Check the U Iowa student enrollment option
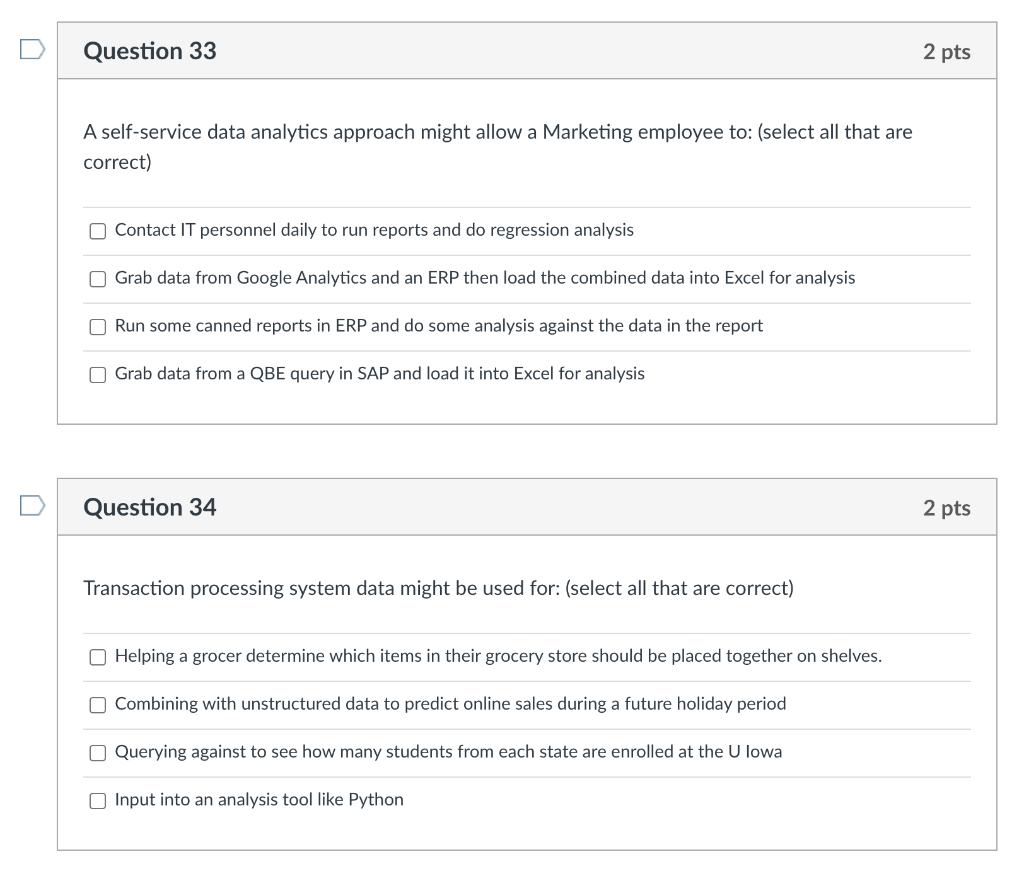This screenshot has height=876, width=1024. pos(97,751)
